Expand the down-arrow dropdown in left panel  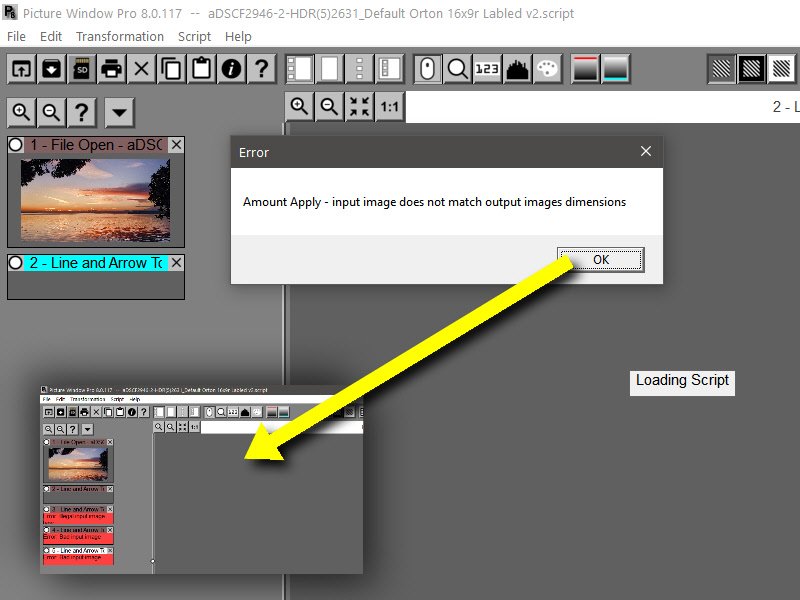119,112
